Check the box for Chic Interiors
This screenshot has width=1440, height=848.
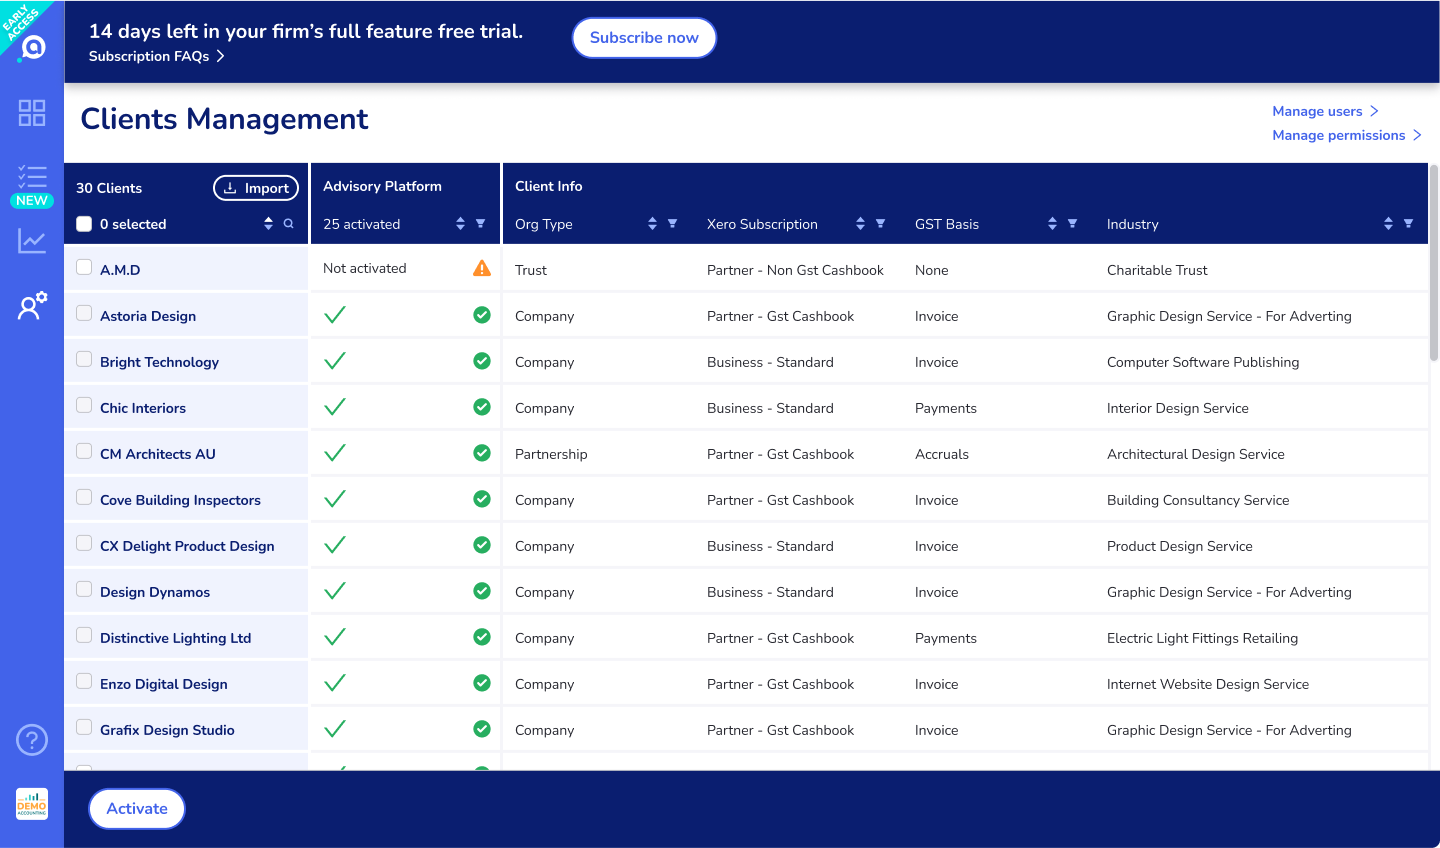84,406
